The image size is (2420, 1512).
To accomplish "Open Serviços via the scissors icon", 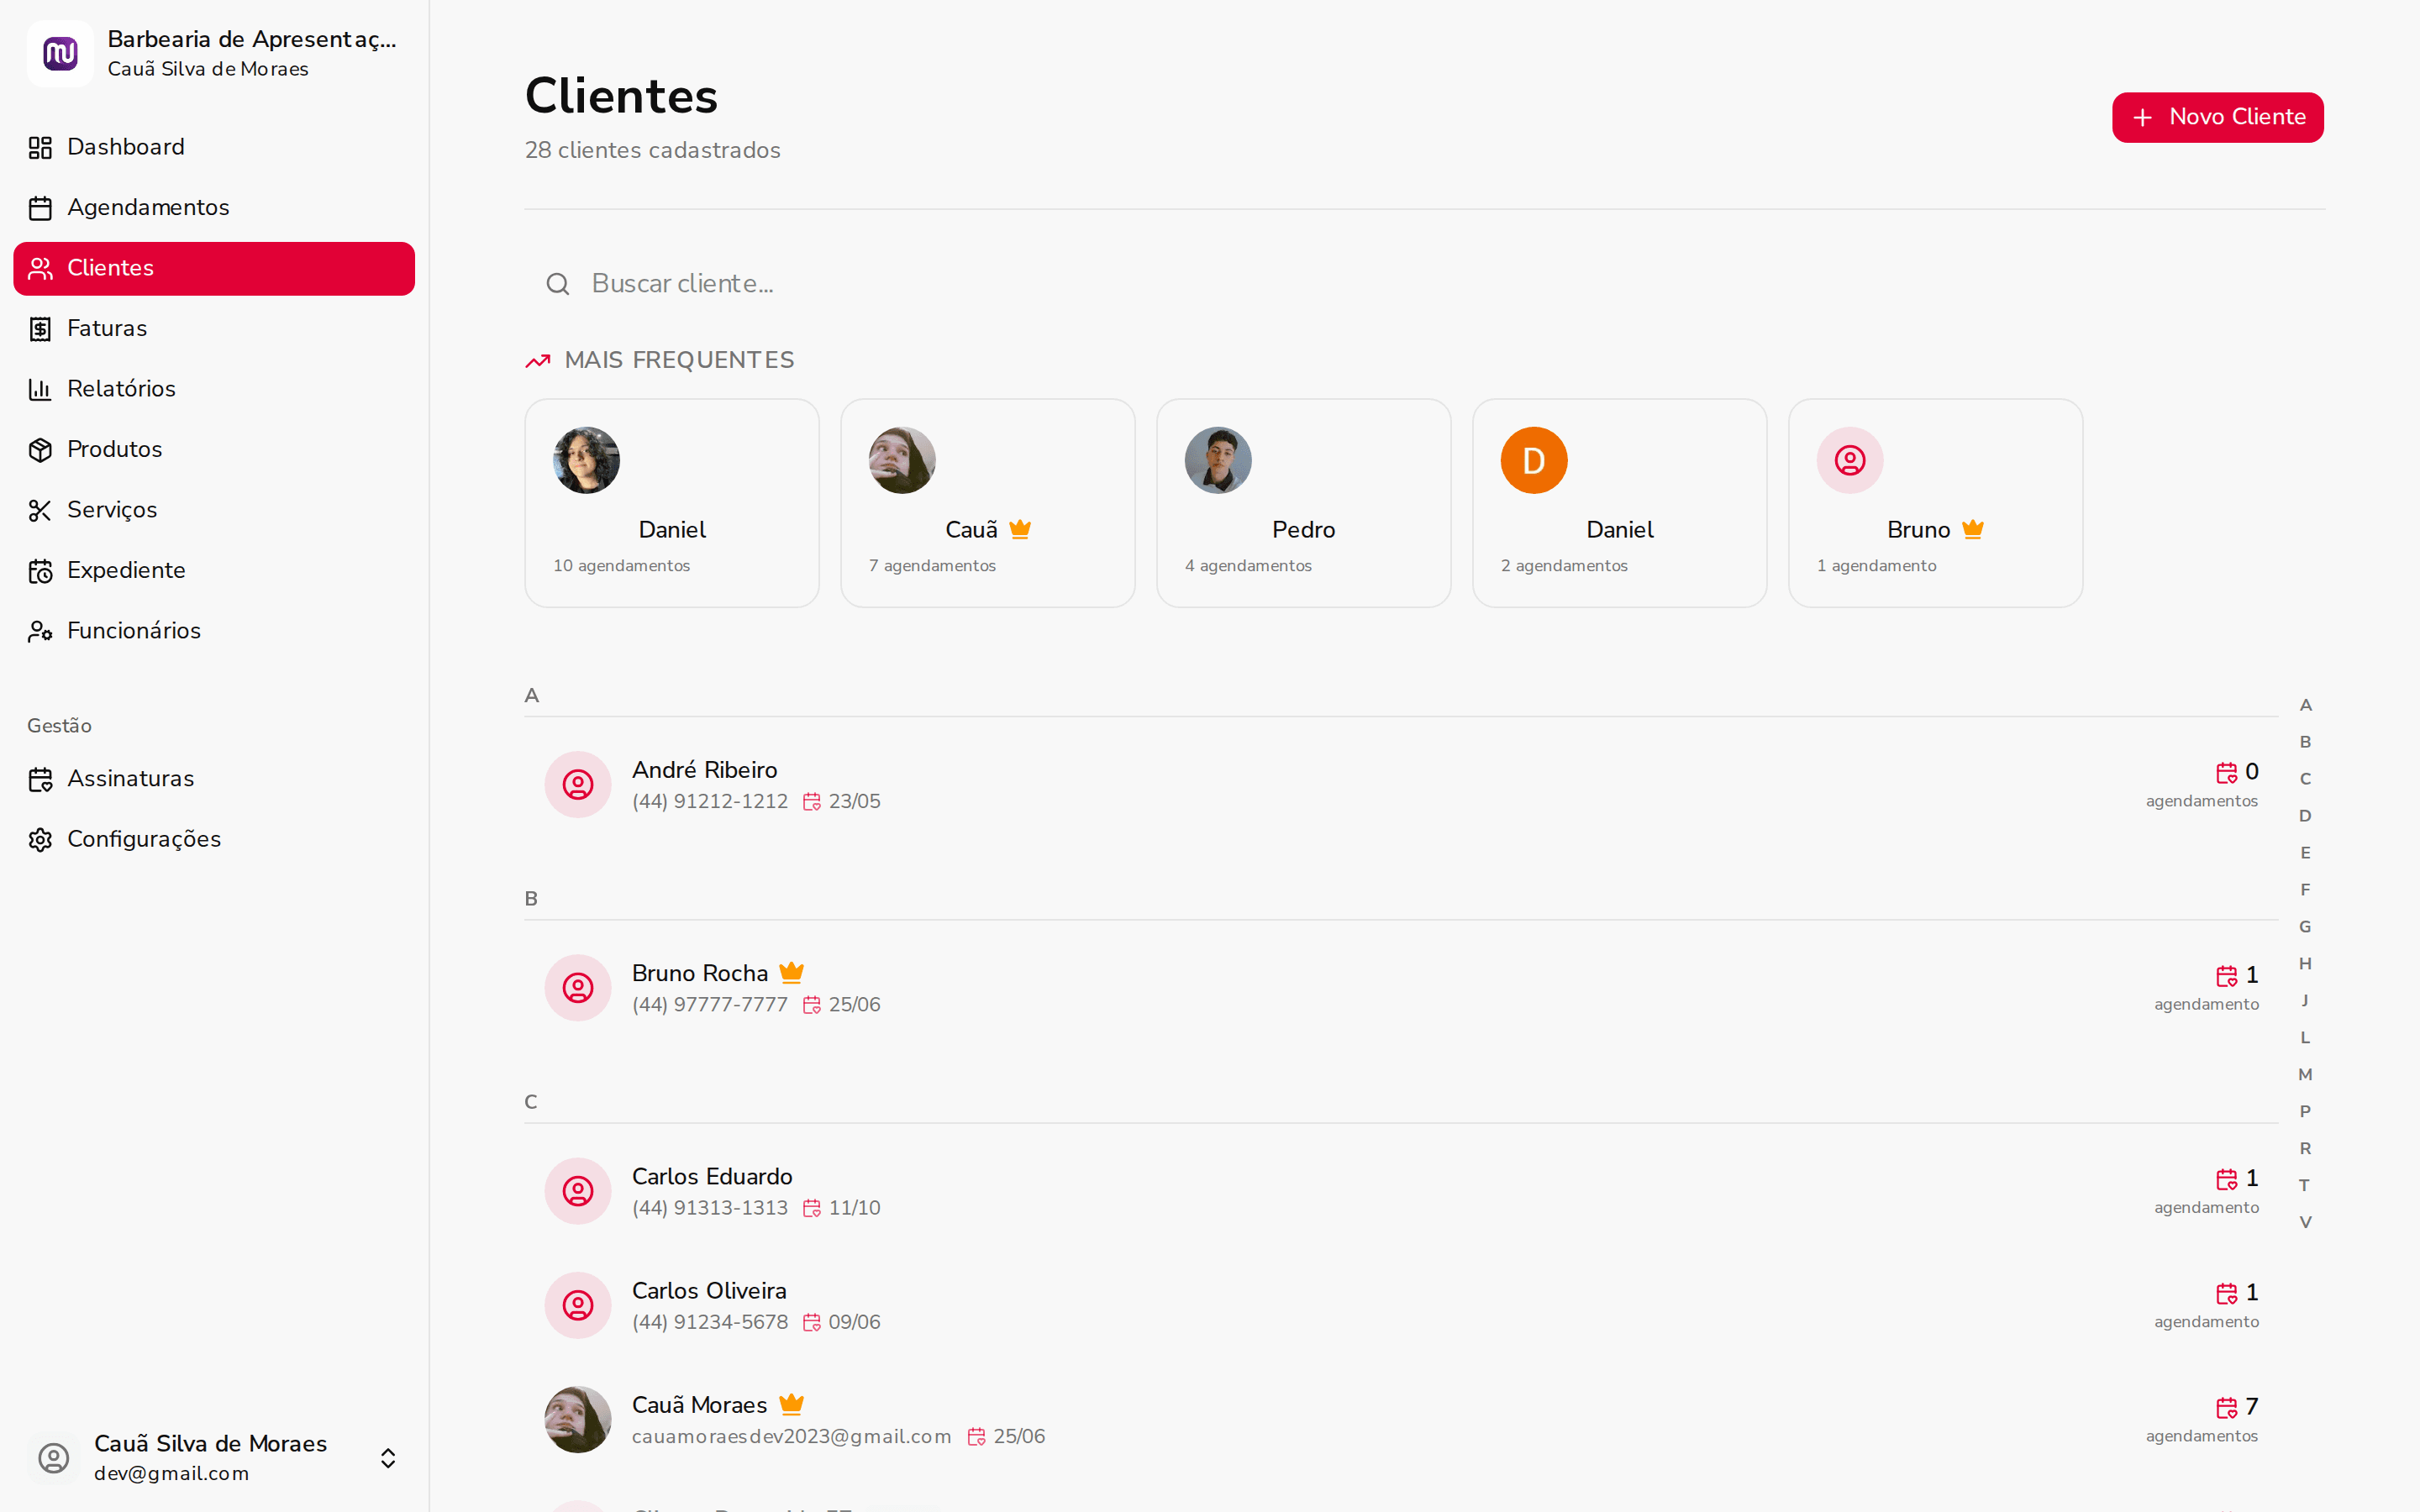I will (x=40, y=511).
